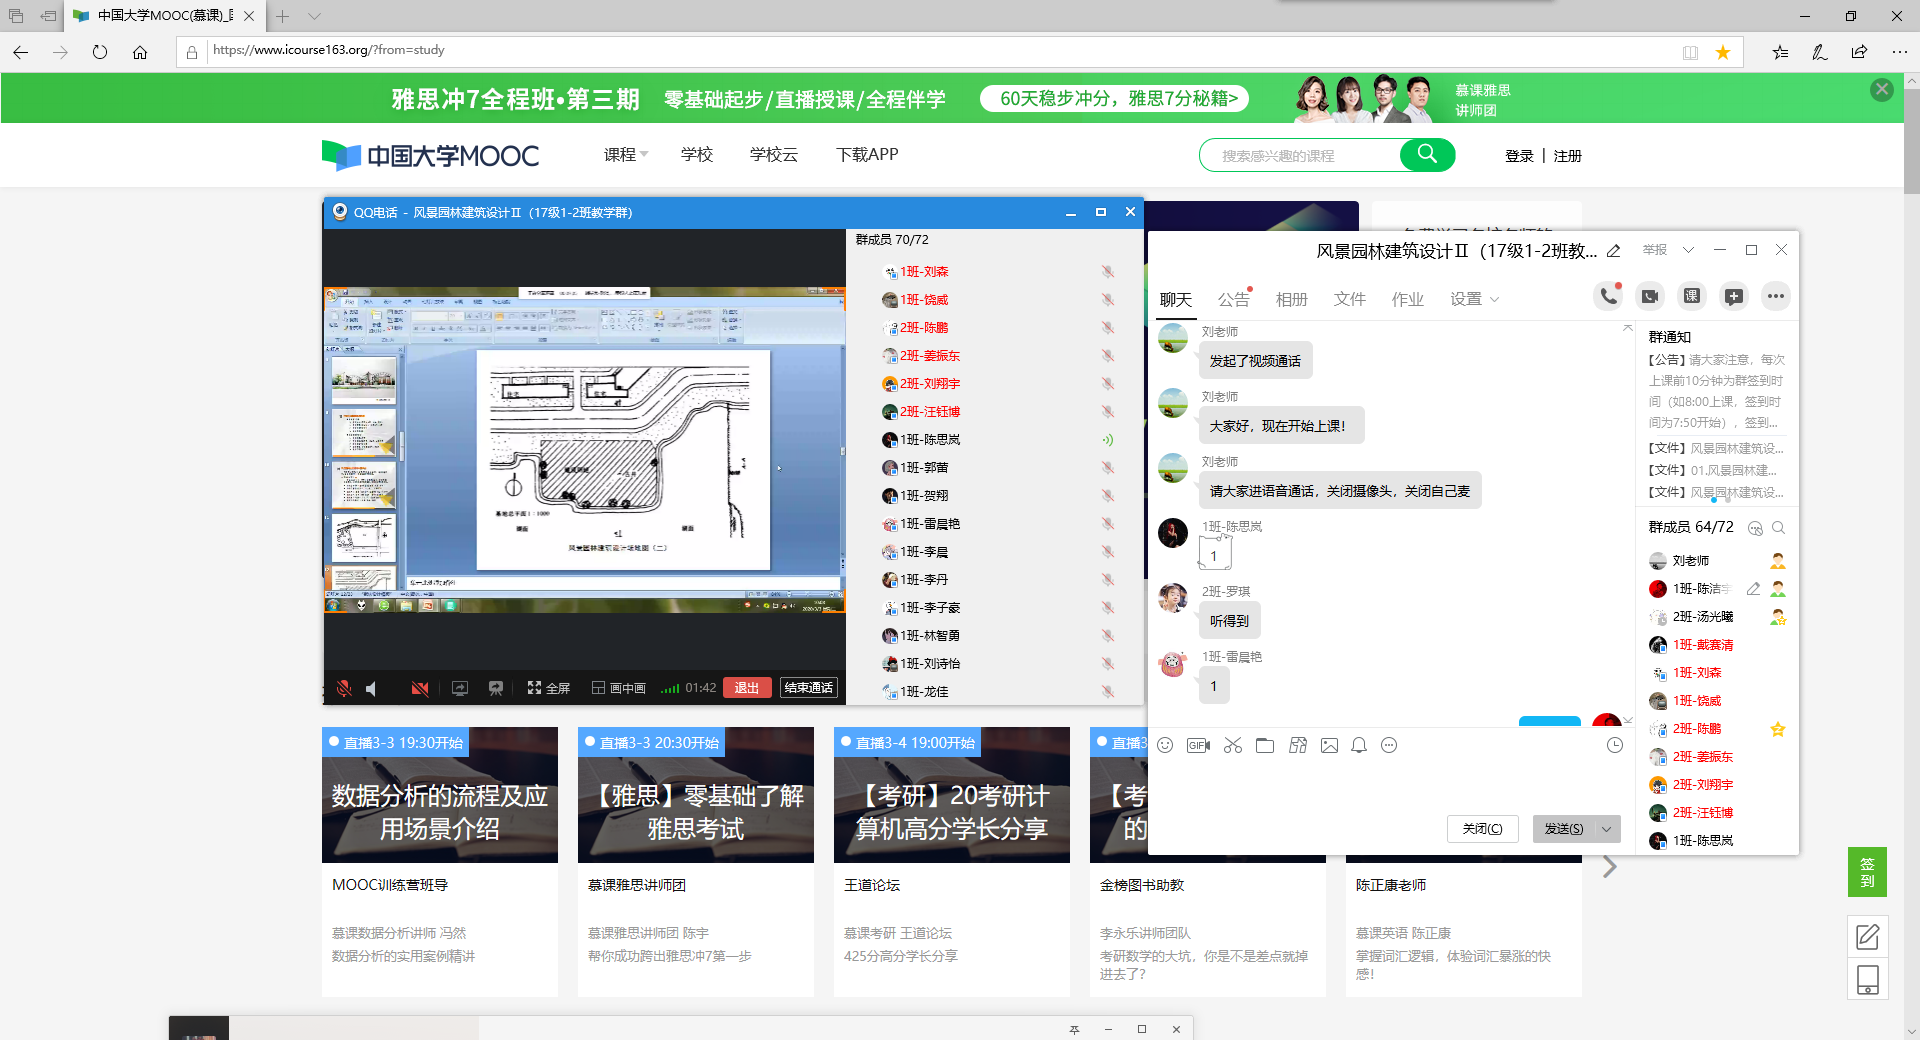Click 结束通话 to end the call
This screenshot has width=1920, height=1040.
[x=808, y=688]
